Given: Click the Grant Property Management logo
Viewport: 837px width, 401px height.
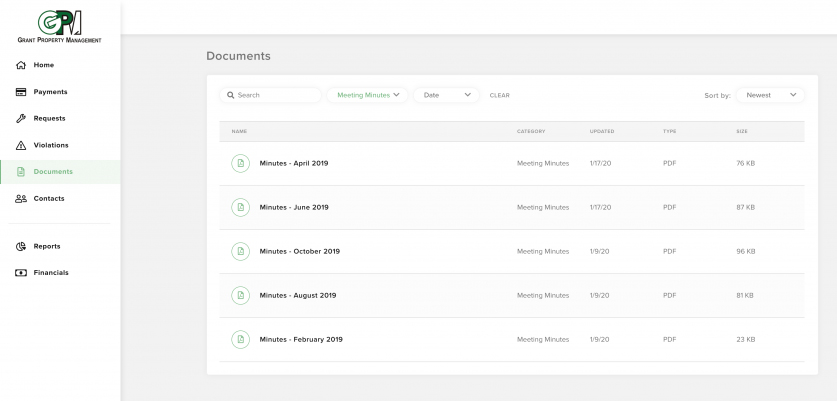Looking at the screenshot, I should tap(59, 26).
